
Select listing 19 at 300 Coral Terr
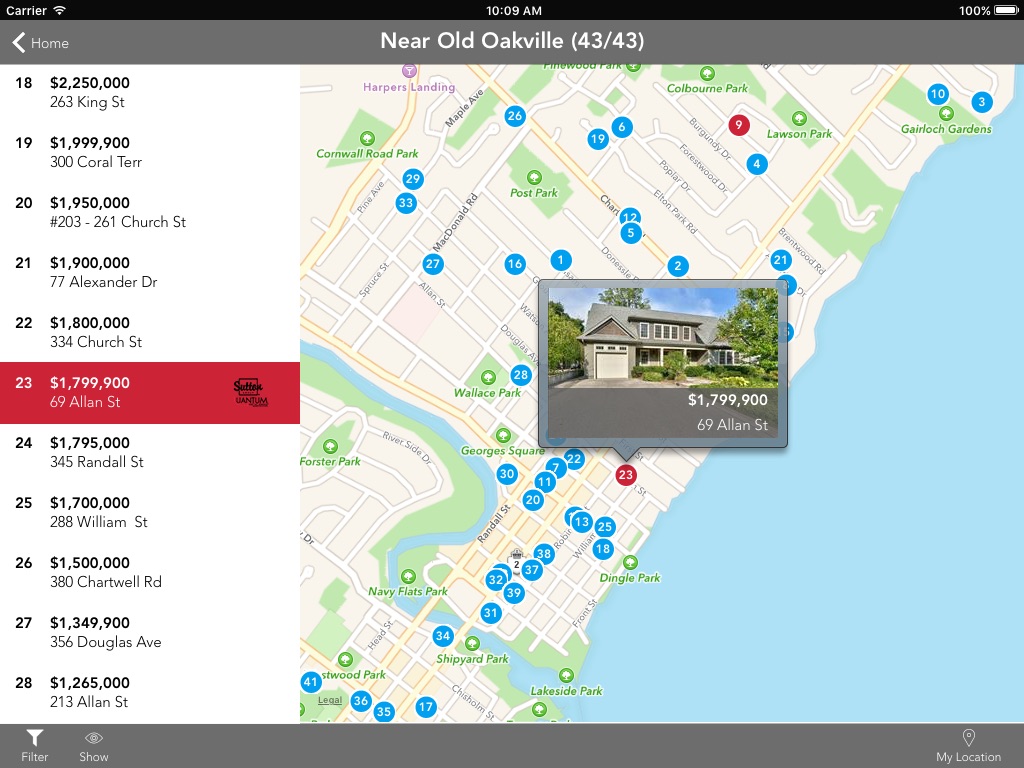click(x=150, y=152)
